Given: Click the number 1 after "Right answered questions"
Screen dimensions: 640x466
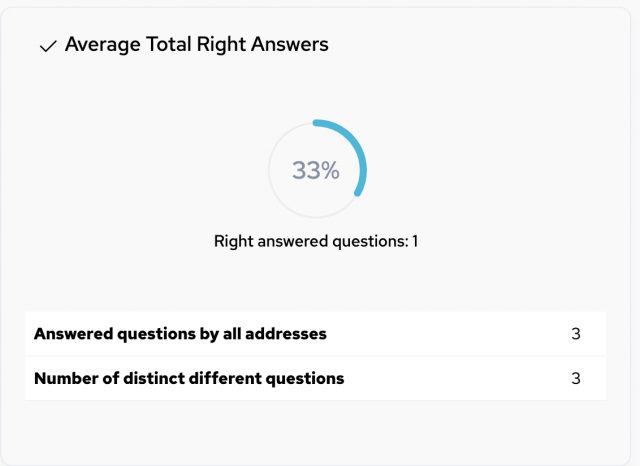Looking at the screenshot, I should click(x=414, y=241).
